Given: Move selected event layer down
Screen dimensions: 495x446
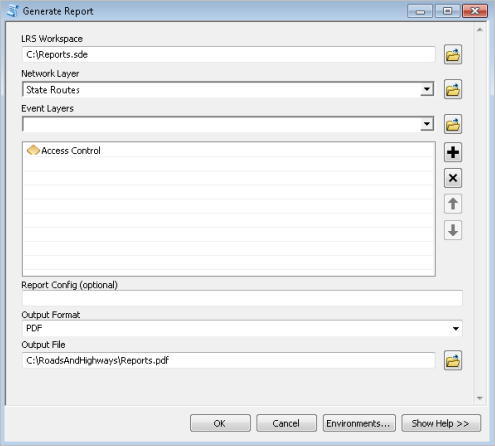Looking at the screenshot, I should [x=453, y=230].
